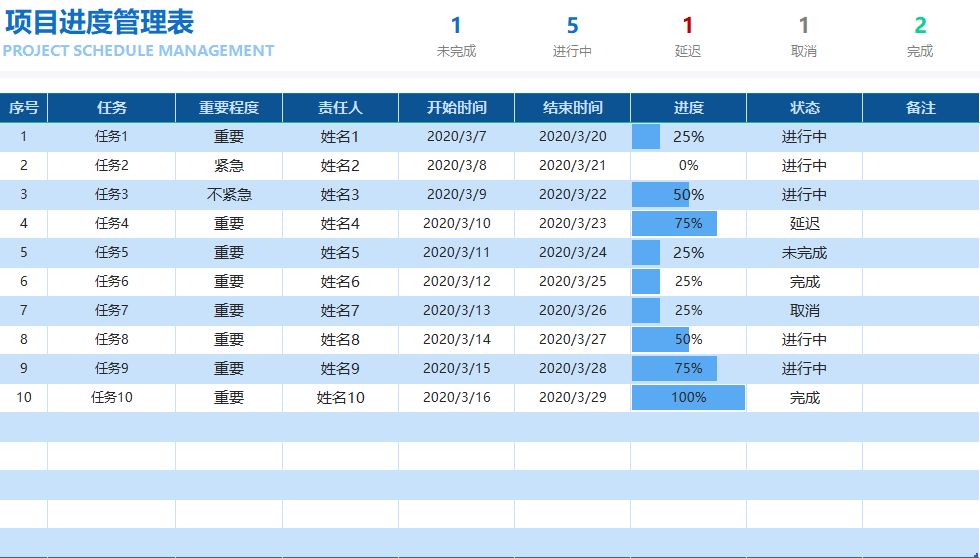Screen dimensions: 980x558
Task: Select the 姓名1 cell
Action: point(340,137)
